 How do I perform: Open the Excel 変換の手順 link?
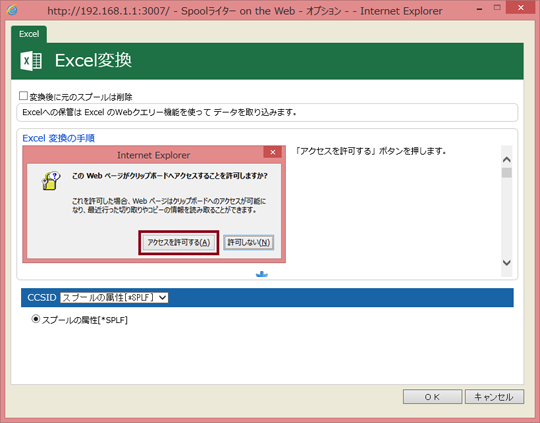point(59,138)
